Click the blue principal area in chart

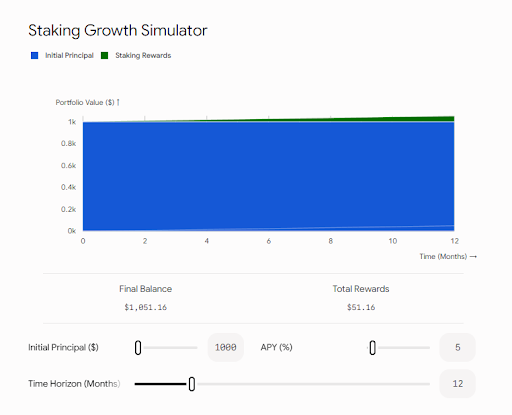(268, 175)
